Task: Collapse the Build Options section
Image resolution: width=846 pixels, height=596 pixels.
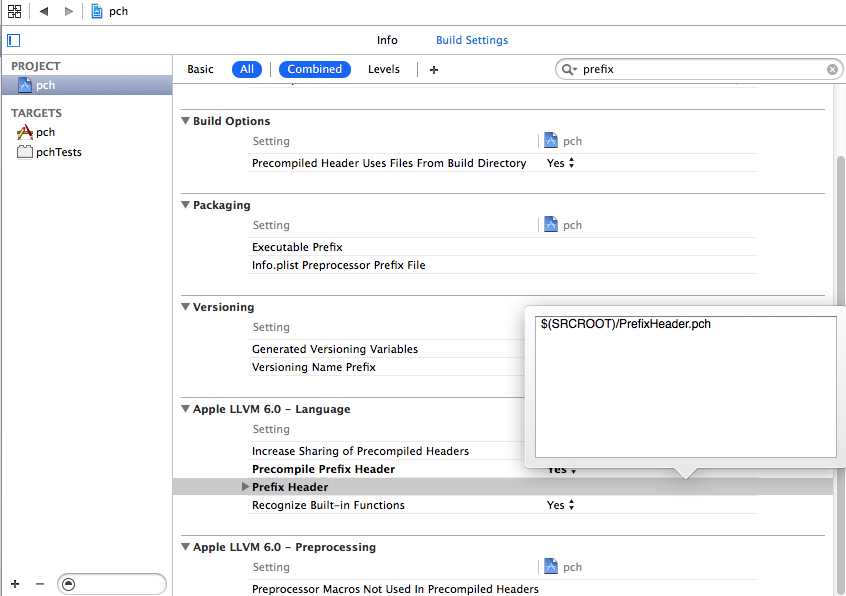Action: pos(185,121)
